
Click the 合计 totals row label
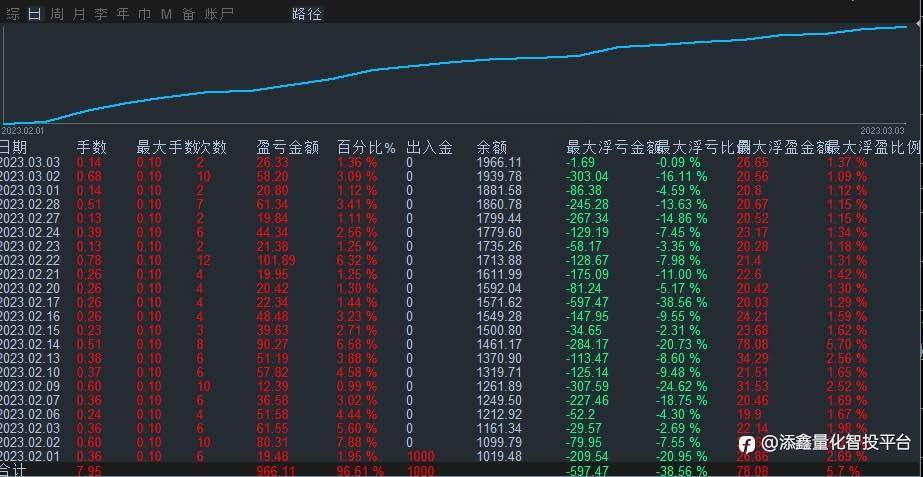[13, 471]
